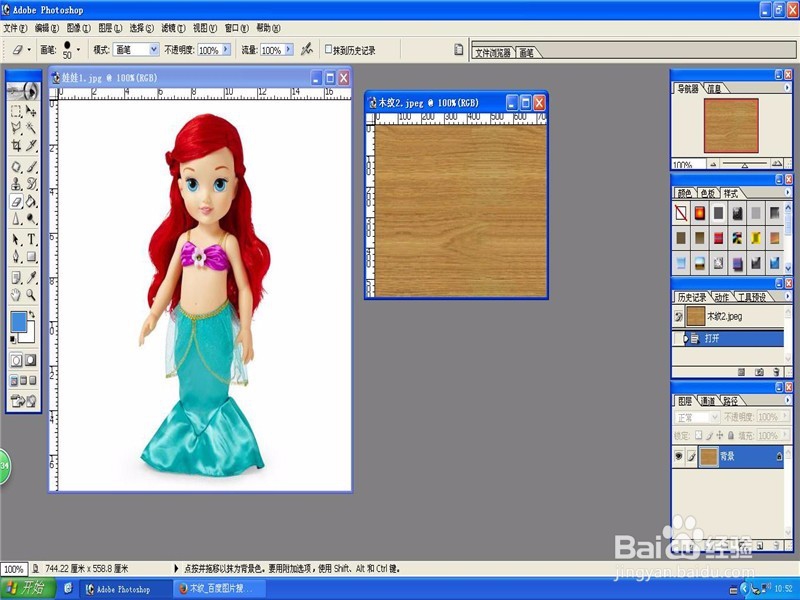800x600 pixels.
Task: Select the Brush tool in toolbox
Action: [31, 167]
